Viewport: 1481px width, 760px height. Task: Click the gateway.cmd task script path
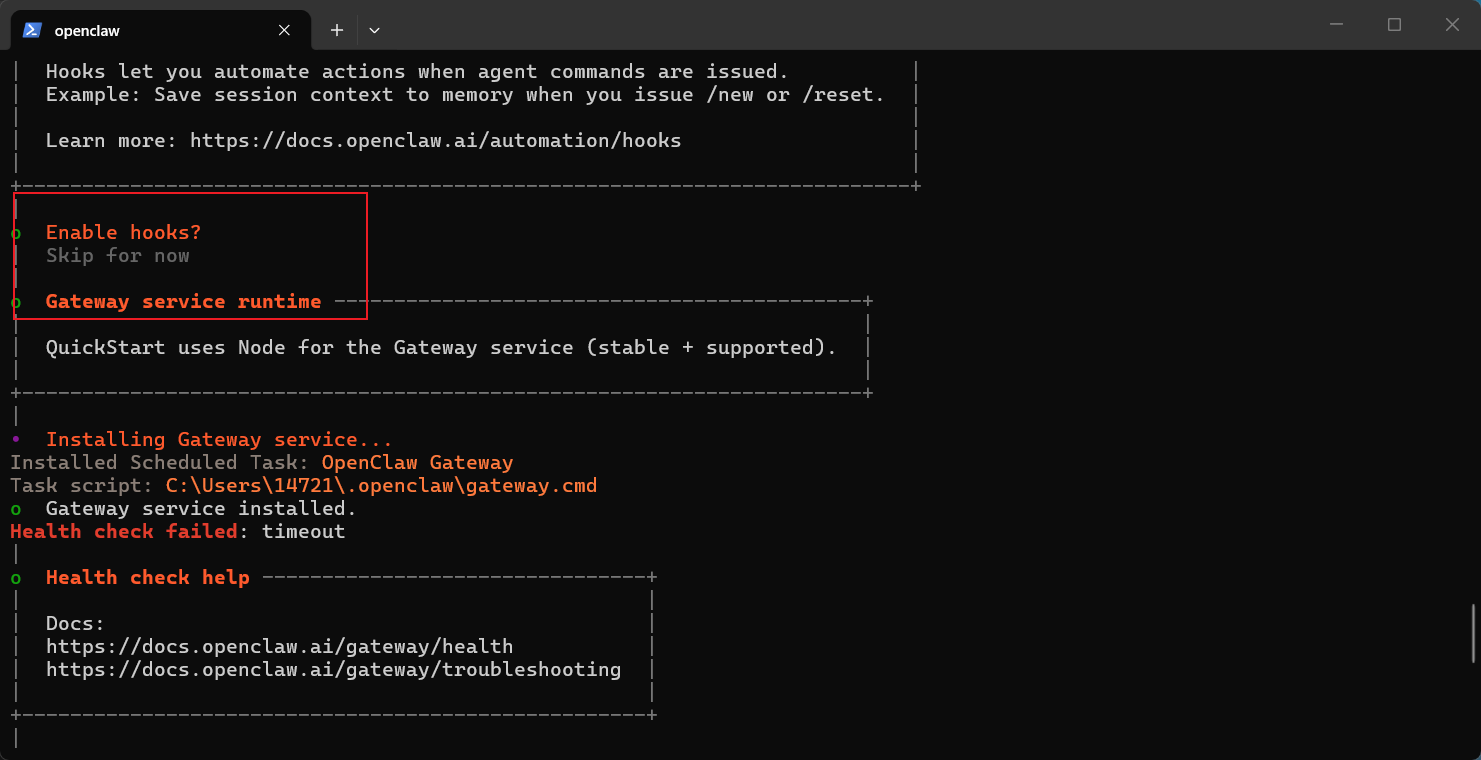point(381,485)
